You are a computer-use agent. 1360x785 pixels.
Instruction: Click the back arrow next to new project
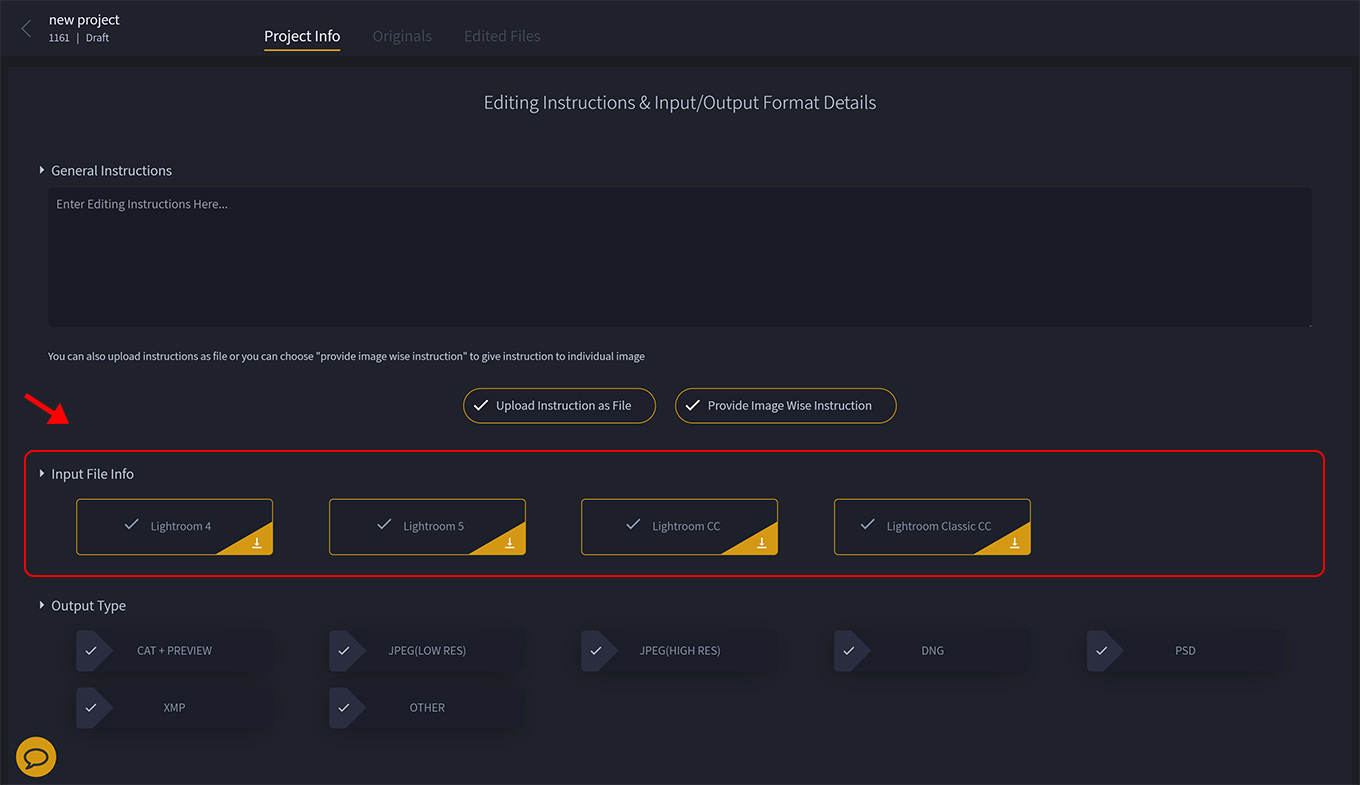pos(25,28)
